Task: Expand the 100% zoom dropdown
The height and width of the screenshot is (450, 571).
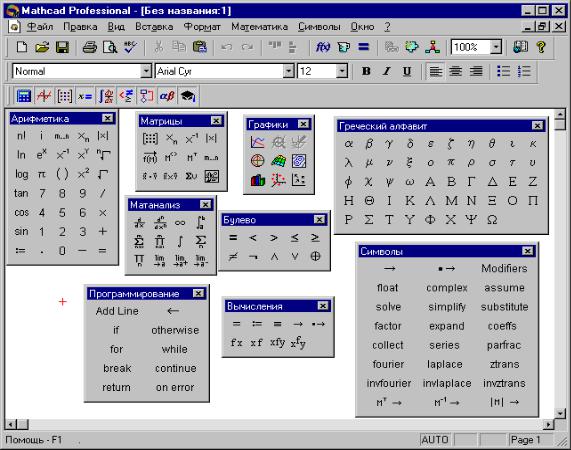Action: [496, 47]
